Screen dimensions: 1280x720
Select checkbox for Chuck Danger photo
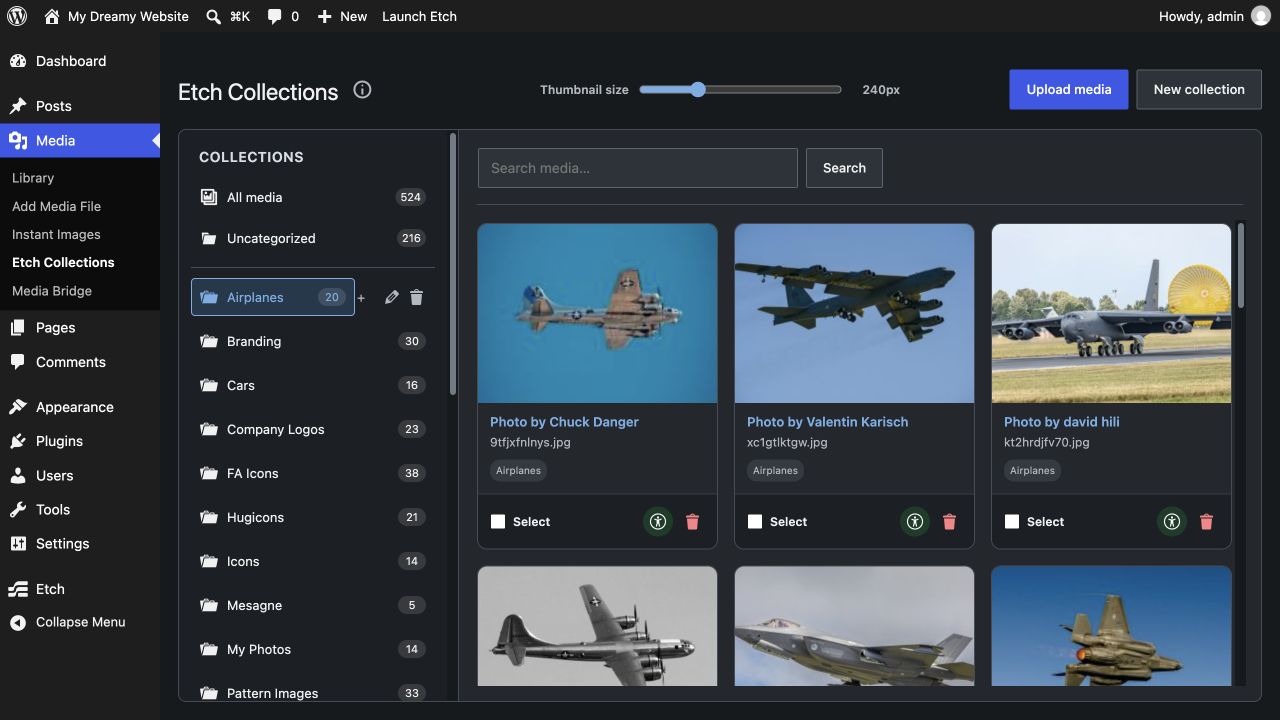click(x=498, y=521)
